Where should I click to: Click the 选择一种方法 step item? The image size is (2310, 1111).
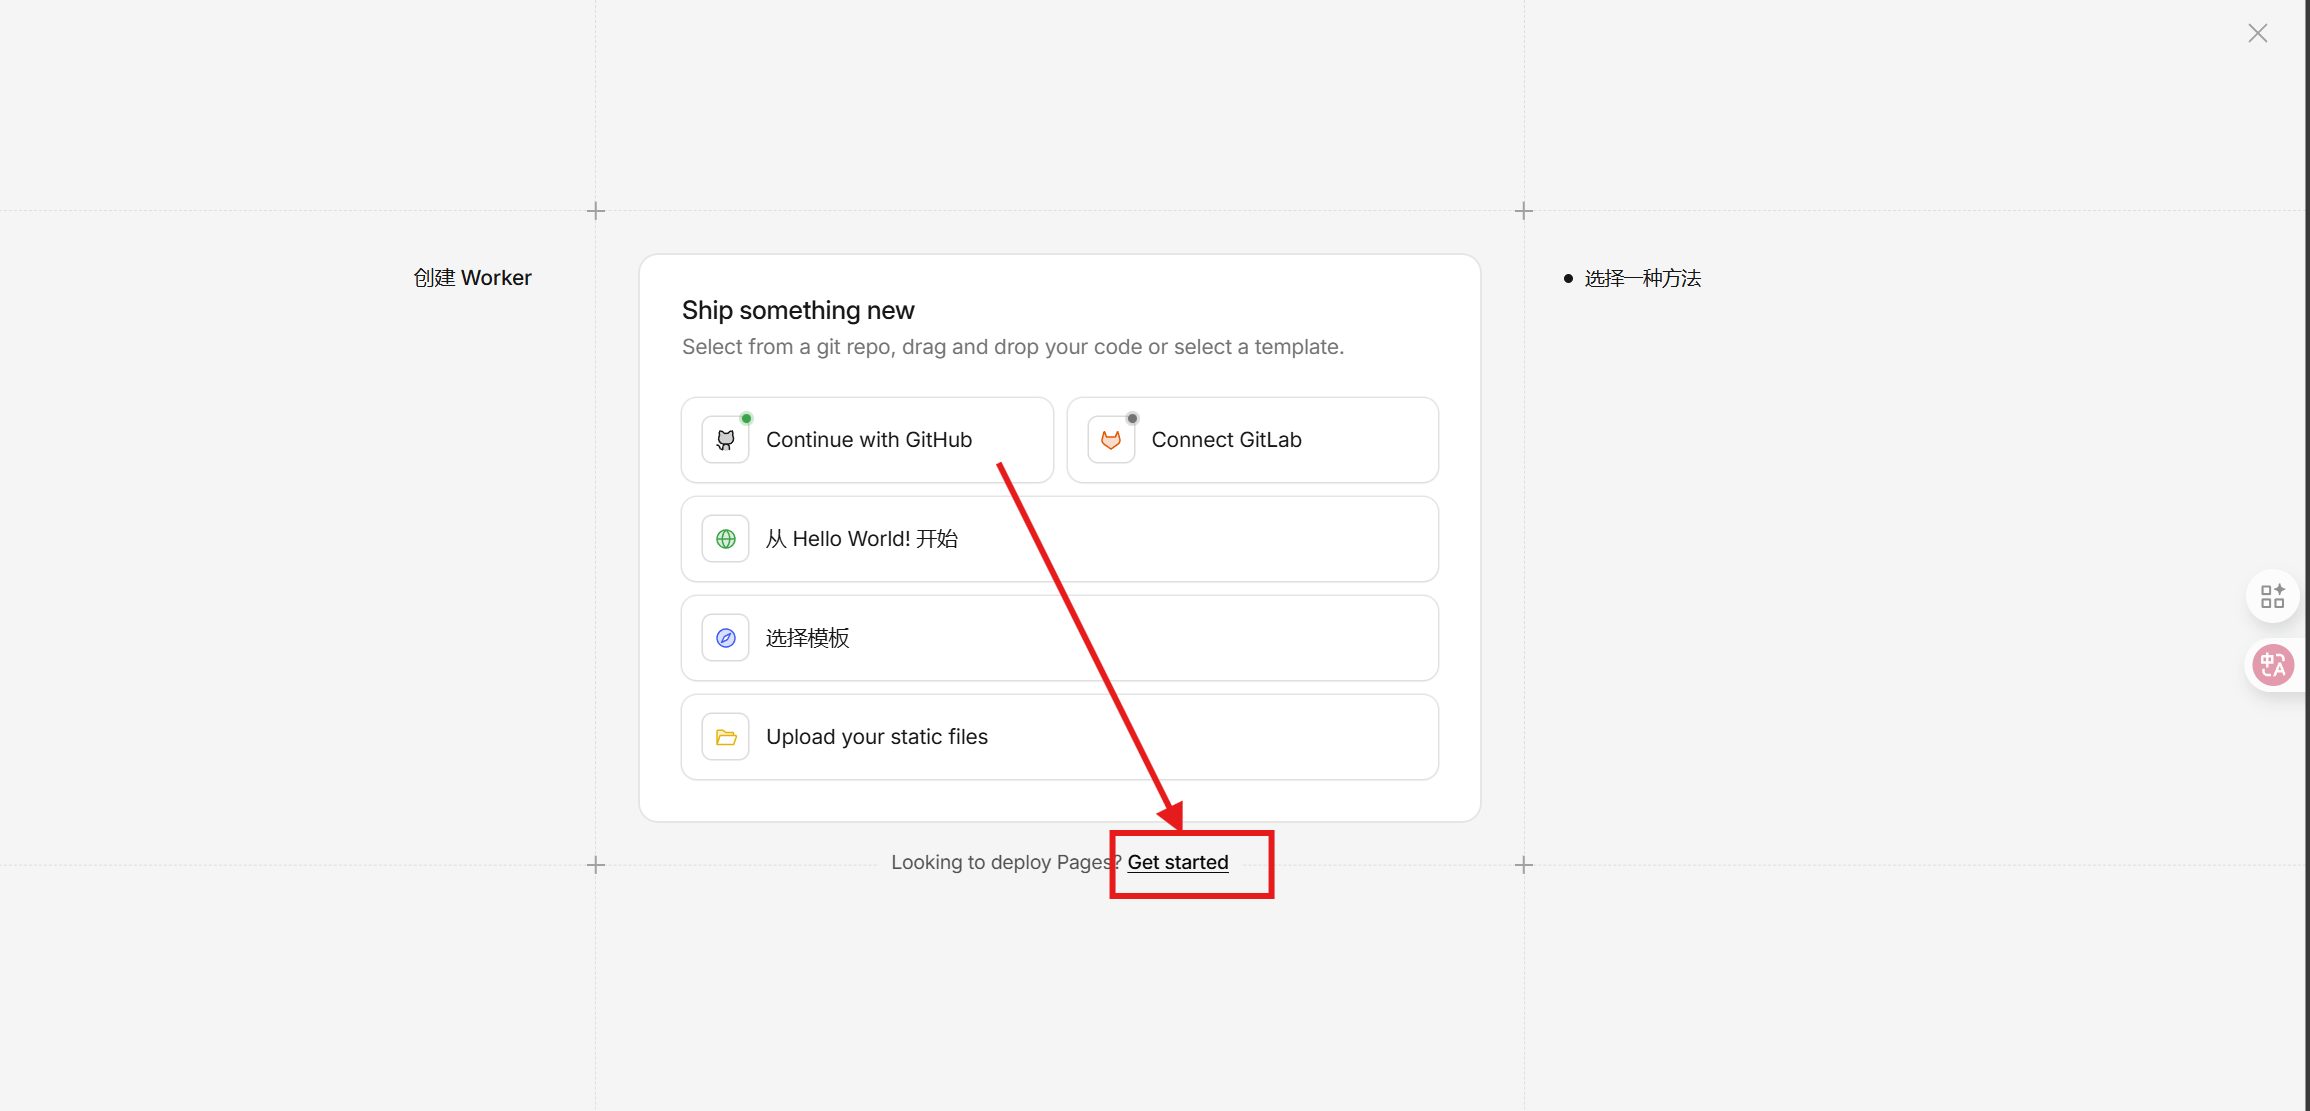point(1642,278)
